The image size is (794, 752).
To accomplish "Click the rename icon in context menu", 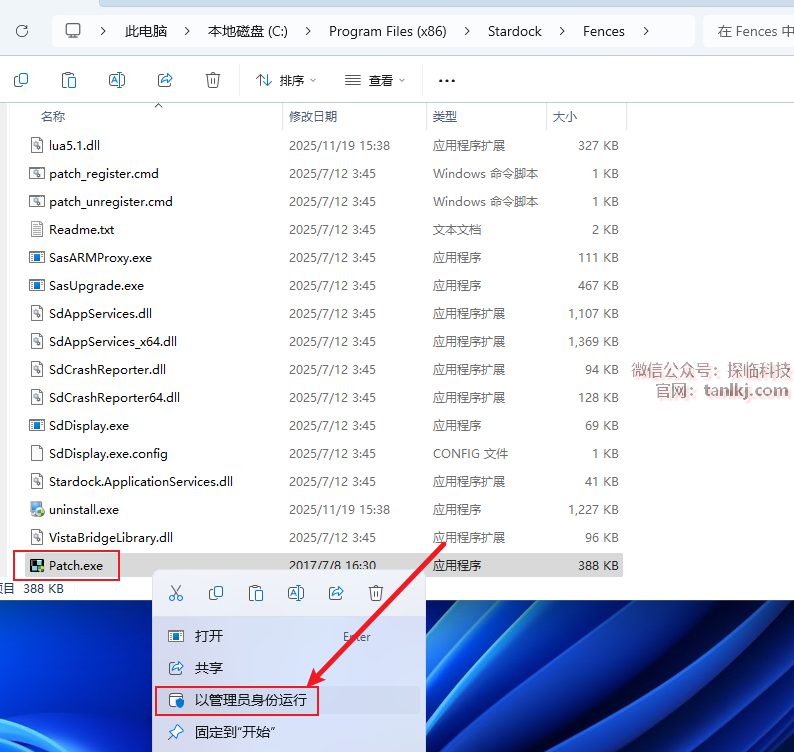I will [296, 593].
